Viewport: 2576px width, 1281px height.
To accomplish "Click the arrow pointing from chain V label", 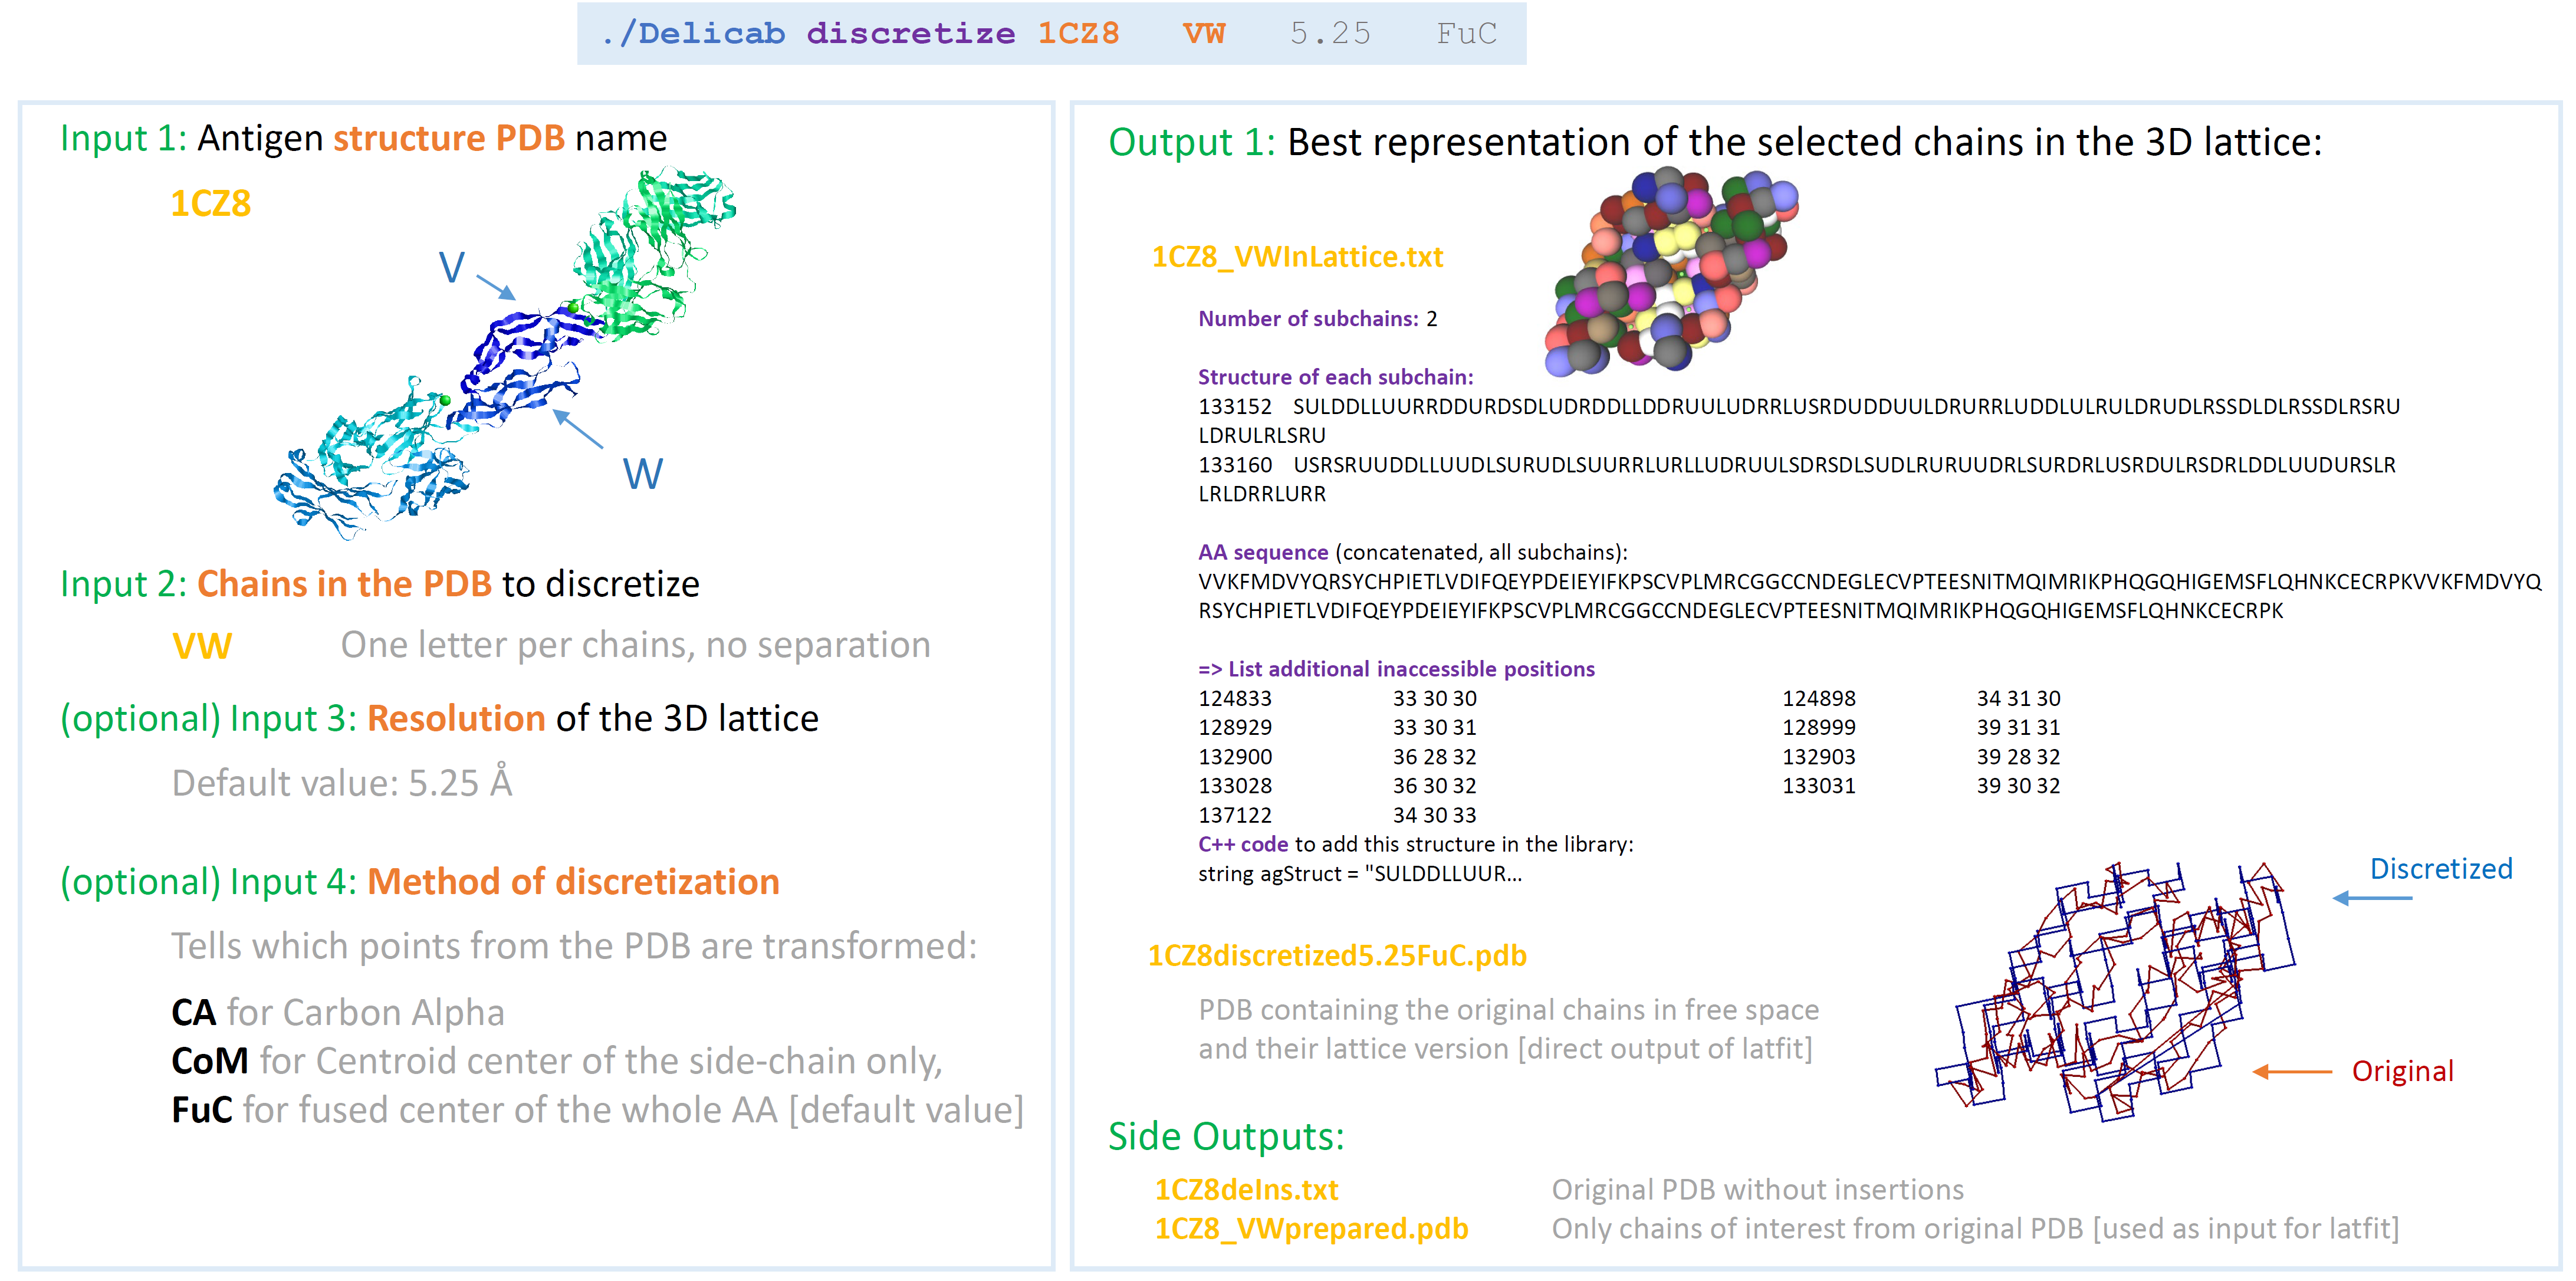I will coord(496,287).
